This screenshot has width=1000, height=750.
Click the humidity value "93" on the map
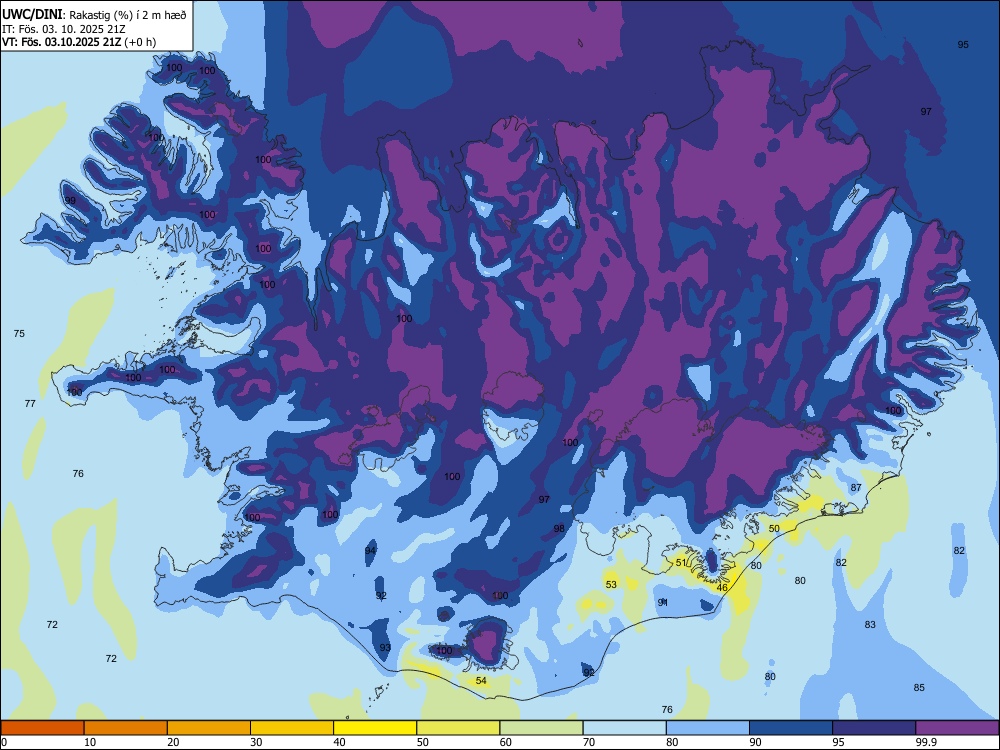pyautogui.click(x=385, y=647)
